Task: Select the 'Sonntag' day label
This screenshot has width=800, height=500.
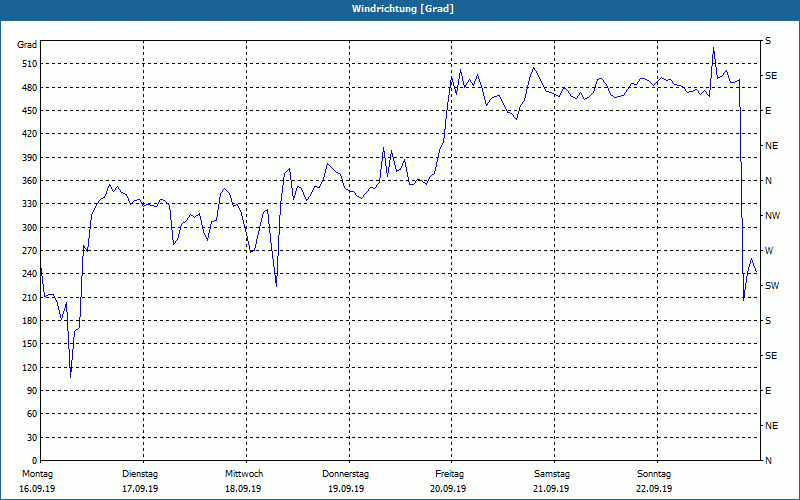Action: point(654,474)
